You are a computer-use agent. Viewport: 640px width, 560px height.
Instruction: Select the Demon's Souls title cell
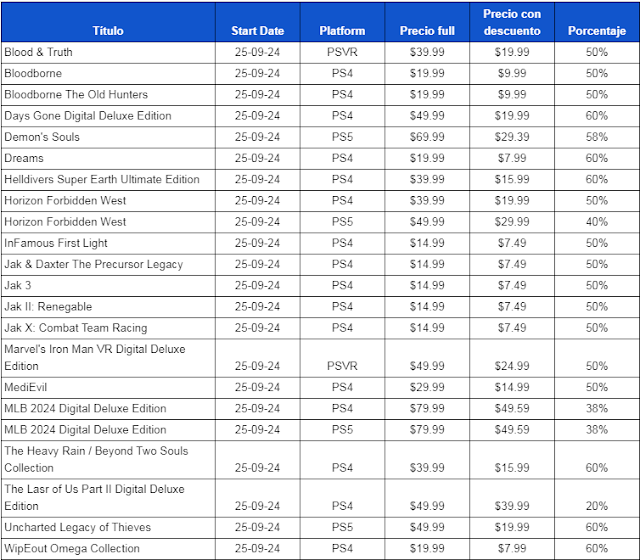point(108,137)
